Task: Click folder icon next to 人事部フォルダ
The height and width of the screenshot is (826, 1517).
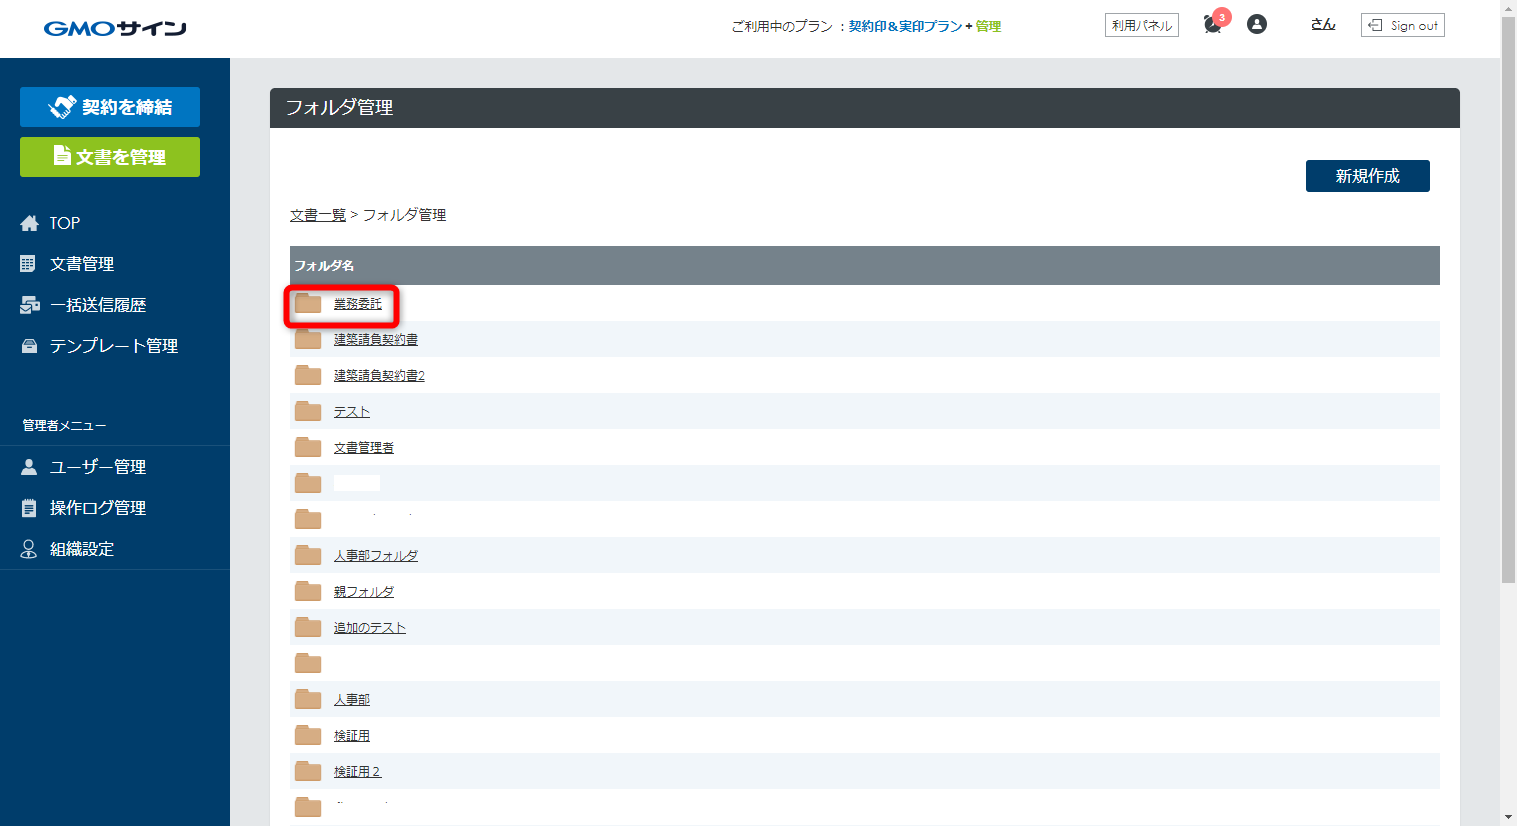Action: 308,556
